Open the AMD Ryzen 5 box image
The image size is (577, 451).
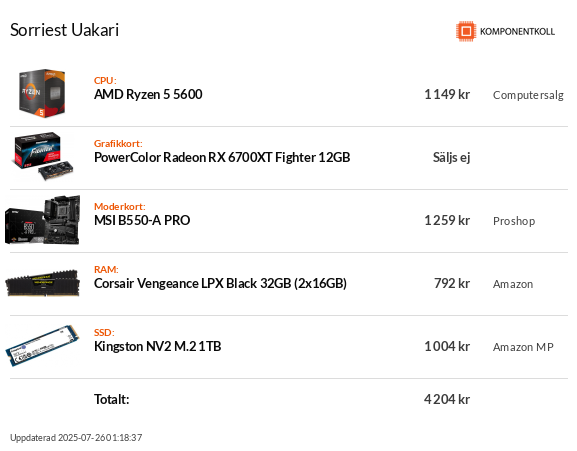(42, 93)
